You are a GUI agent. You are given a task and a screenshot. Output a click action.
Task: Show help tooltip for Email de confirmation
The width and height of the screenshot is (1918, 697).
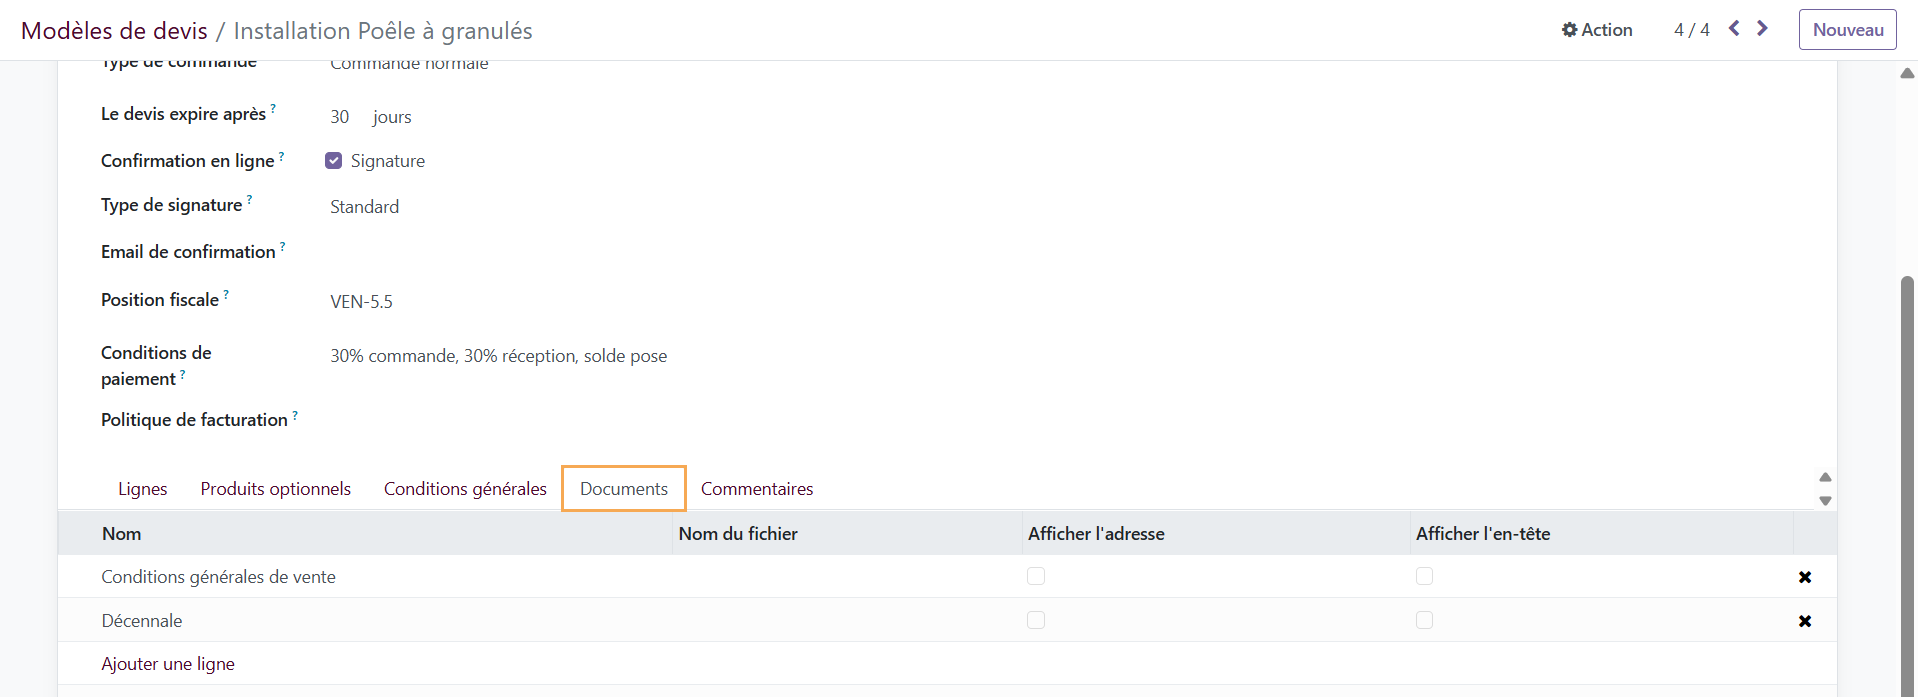282,247
